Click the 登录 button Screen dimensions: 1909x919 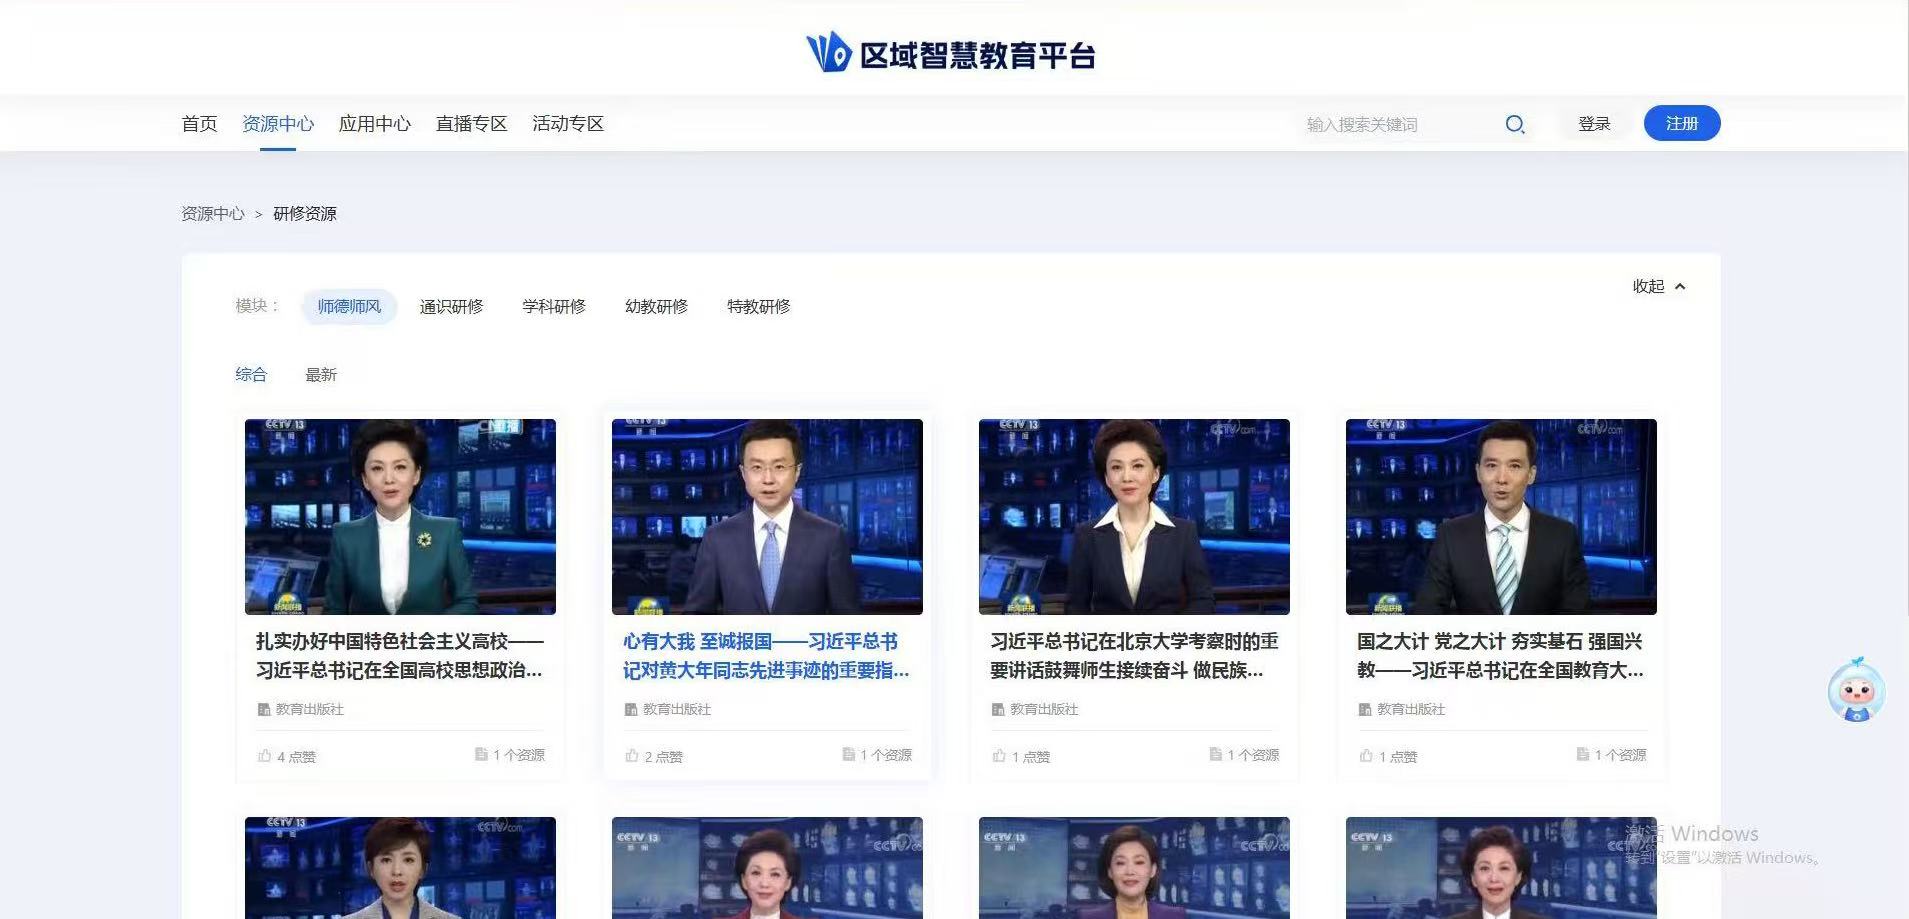tap(1594, 124)
